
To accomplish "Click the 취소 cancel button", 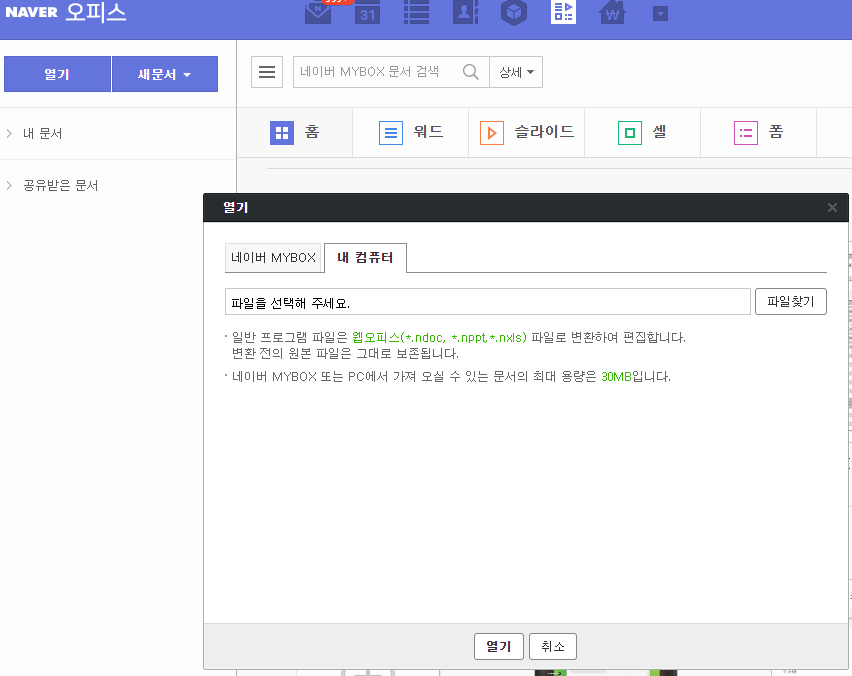I will pyautogui.click(x=553, y=646).
